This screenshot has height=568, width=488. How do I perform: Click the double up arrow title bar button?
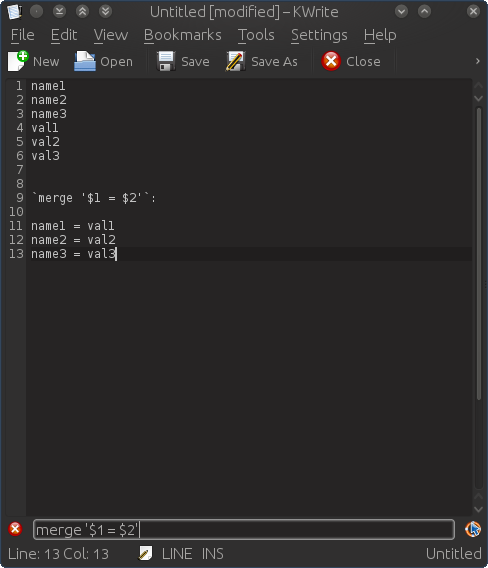pyautogui.click(x=82, y=12)
